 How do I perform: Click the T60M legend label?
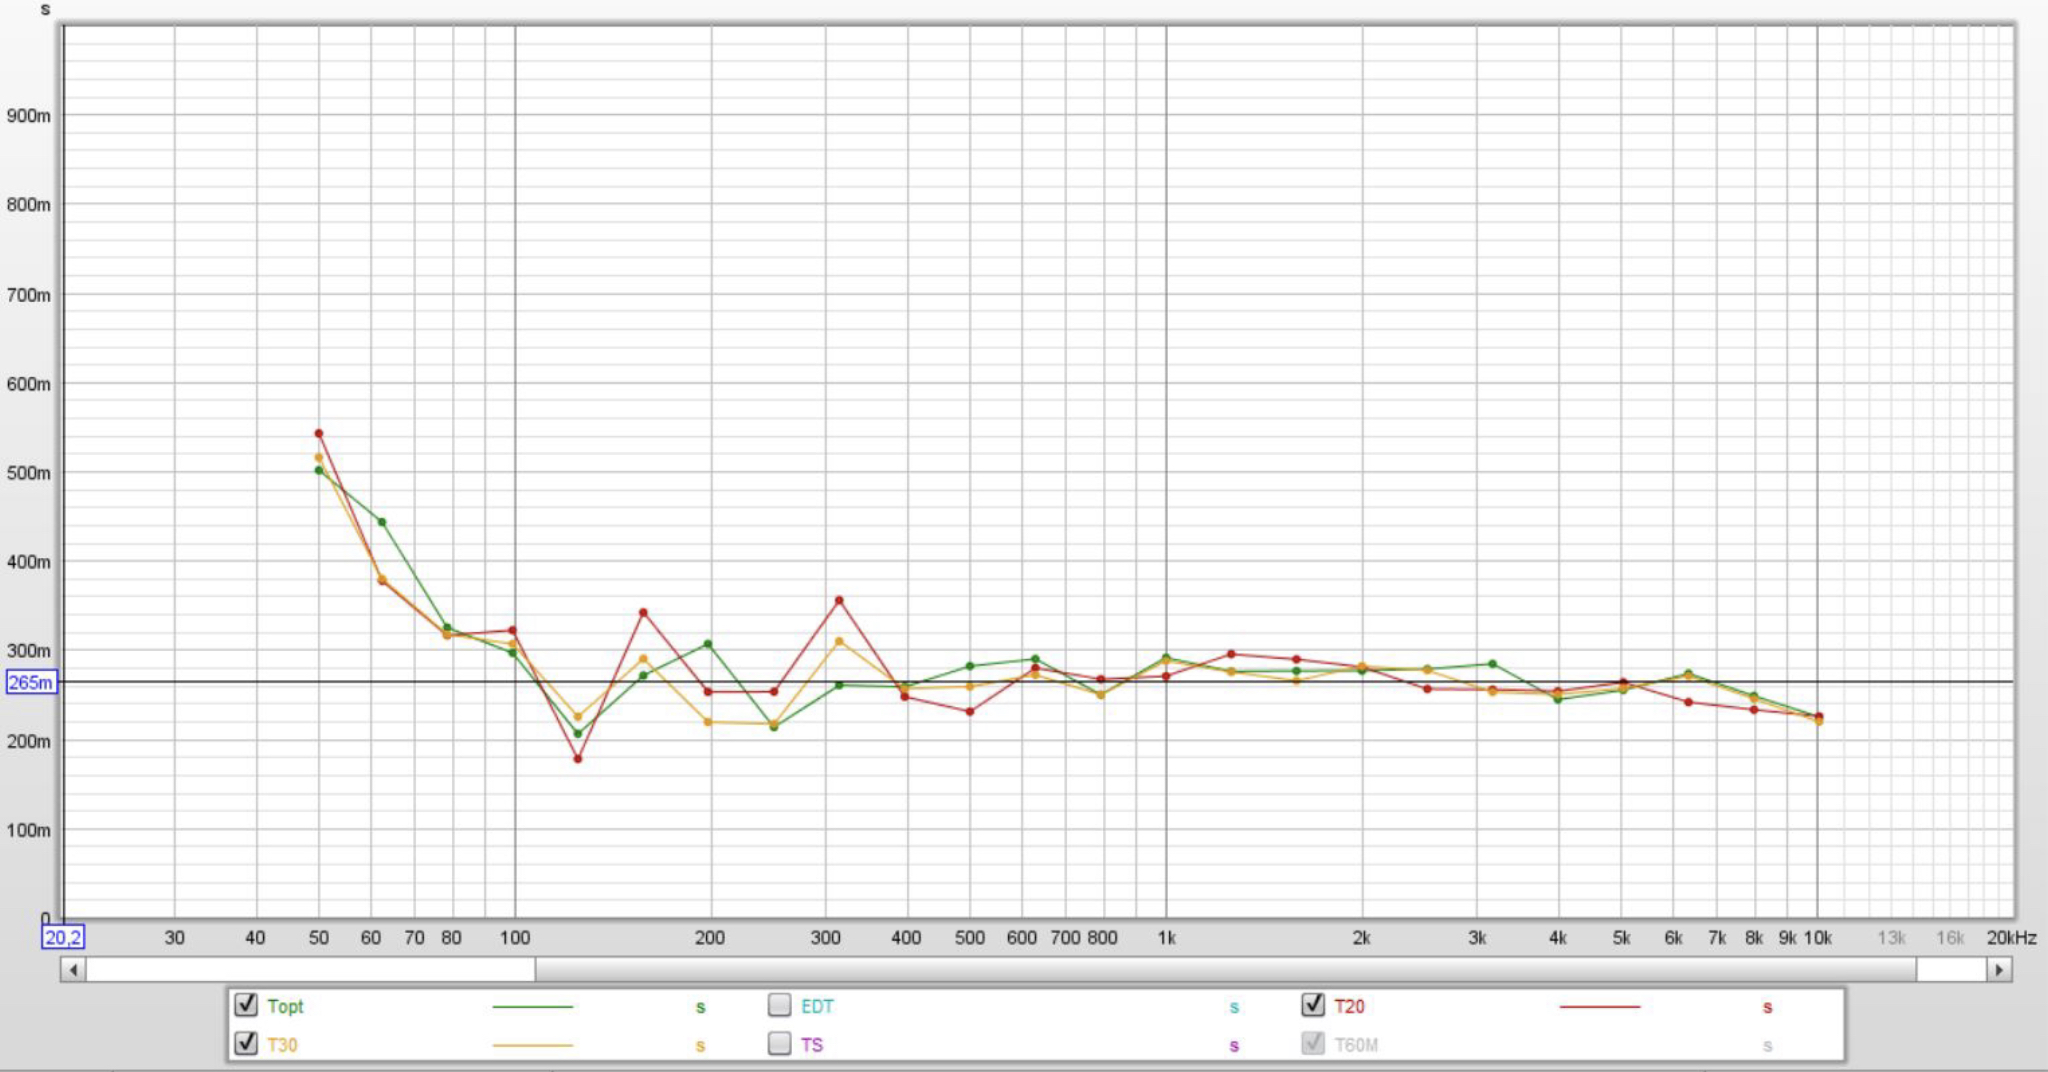pyautogui.click(x=1356, y=1045)
